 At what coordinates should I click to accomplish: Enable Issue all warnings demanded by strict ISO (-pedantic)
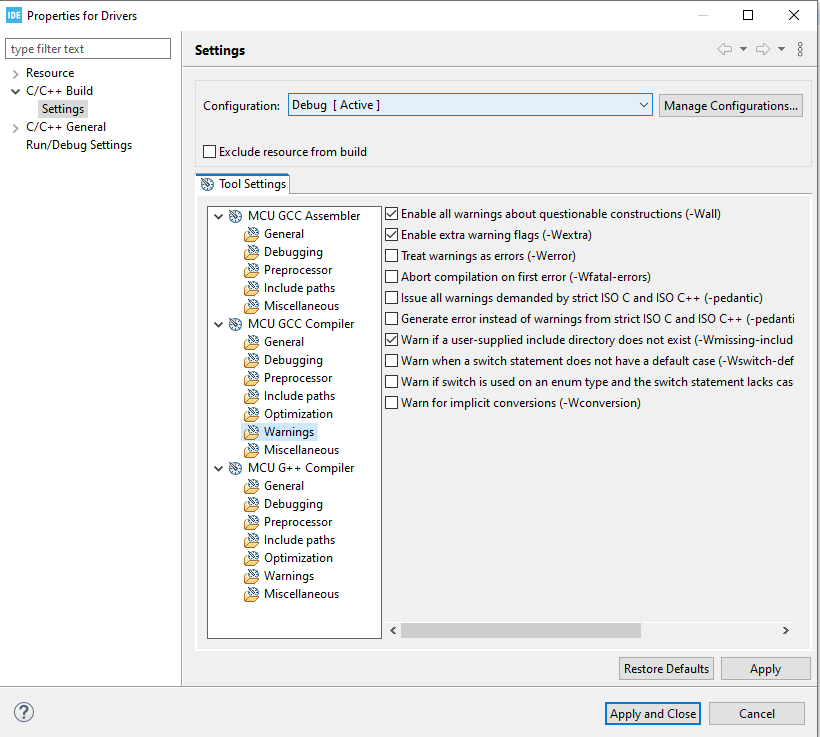click(391, 298)
